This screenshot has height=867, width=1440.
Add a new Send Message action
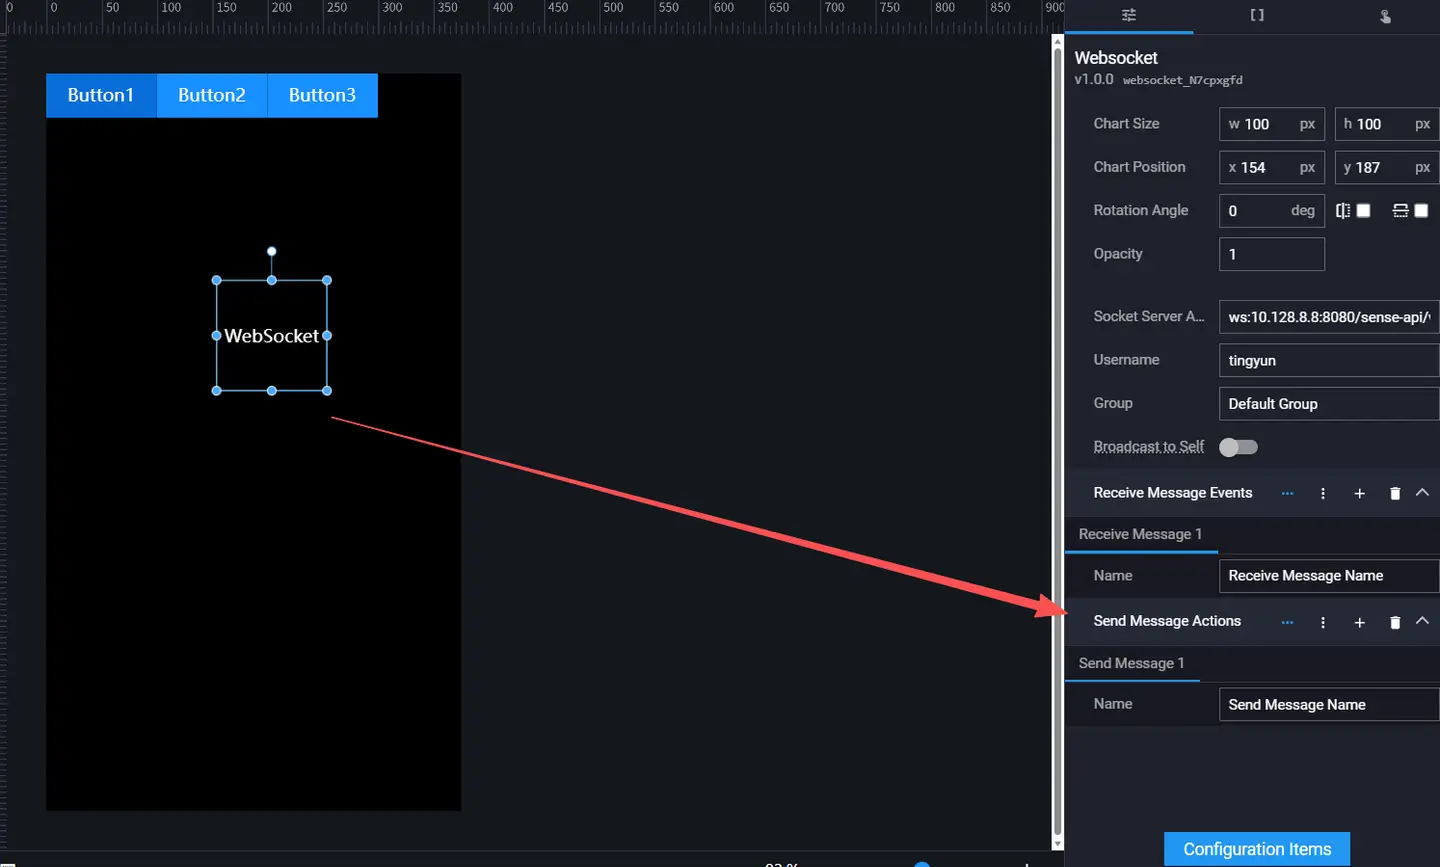[x=1359, y=622]
